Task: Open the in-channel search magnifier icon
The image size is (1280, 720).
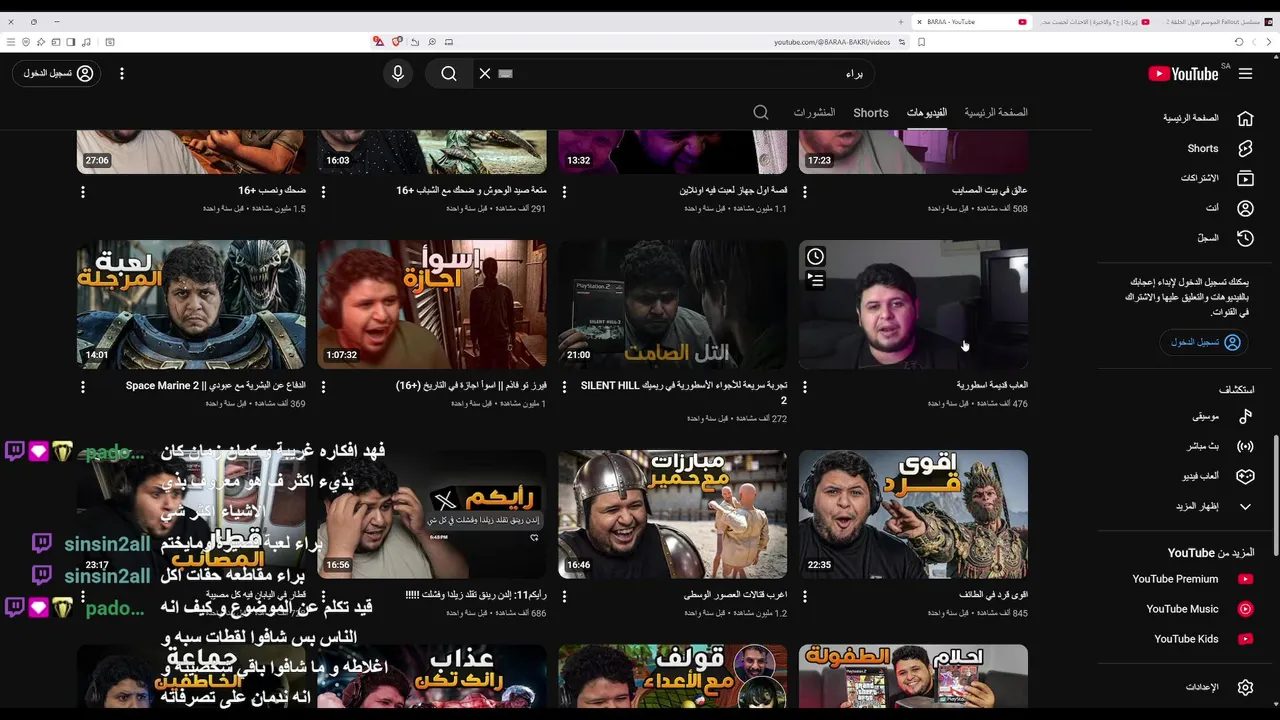Action: (761, 113)
